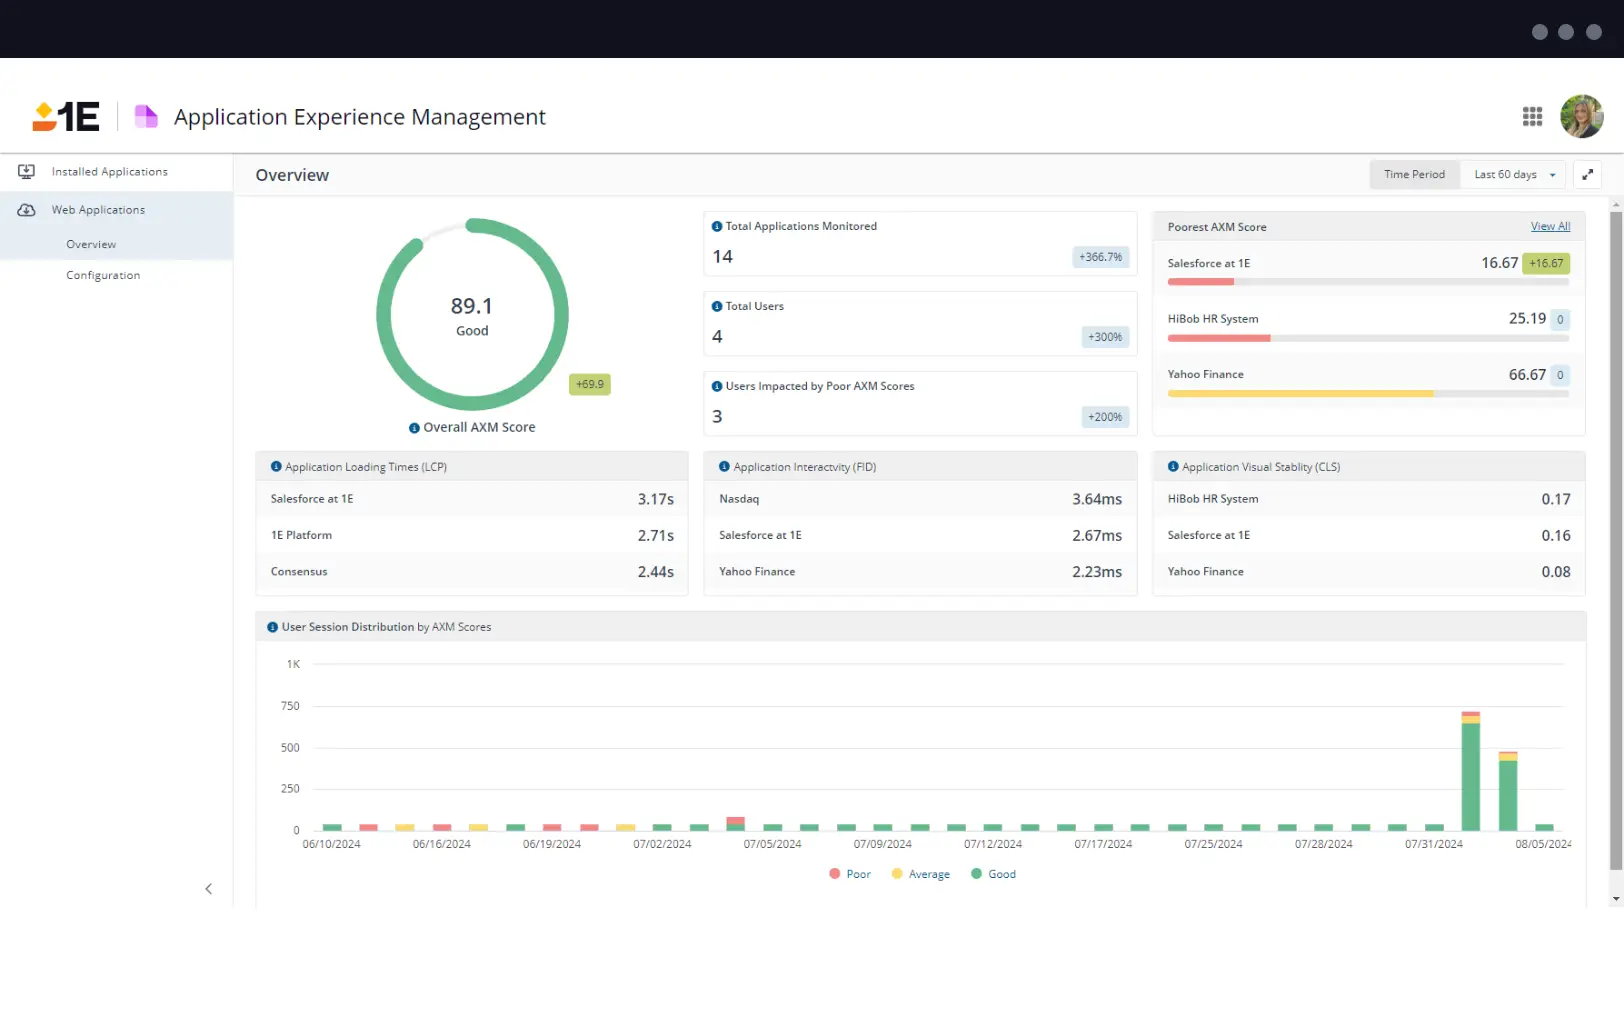Click the info icon beside Overall AXM Score
The height and width of the screenshot is (1032, 1624).
click(414, 427)
